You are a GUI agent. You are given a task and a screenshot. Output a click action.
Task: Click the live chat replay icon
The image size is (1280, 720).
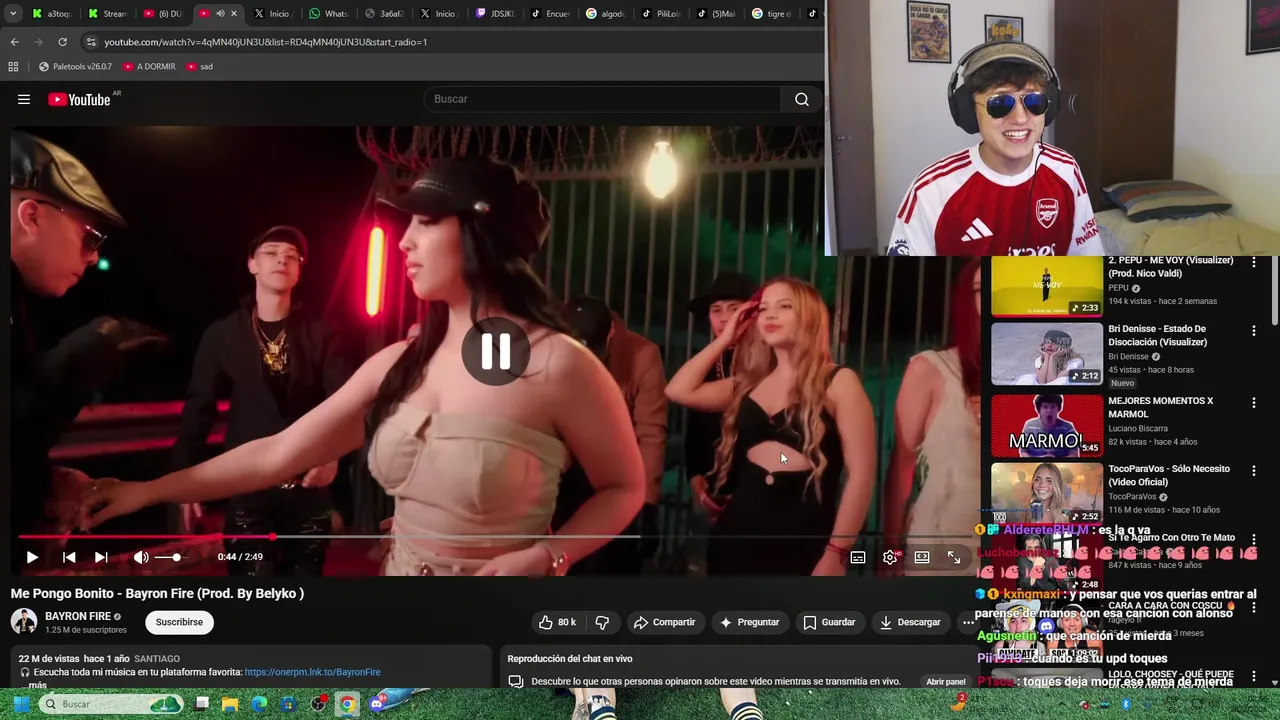(516, 681)
